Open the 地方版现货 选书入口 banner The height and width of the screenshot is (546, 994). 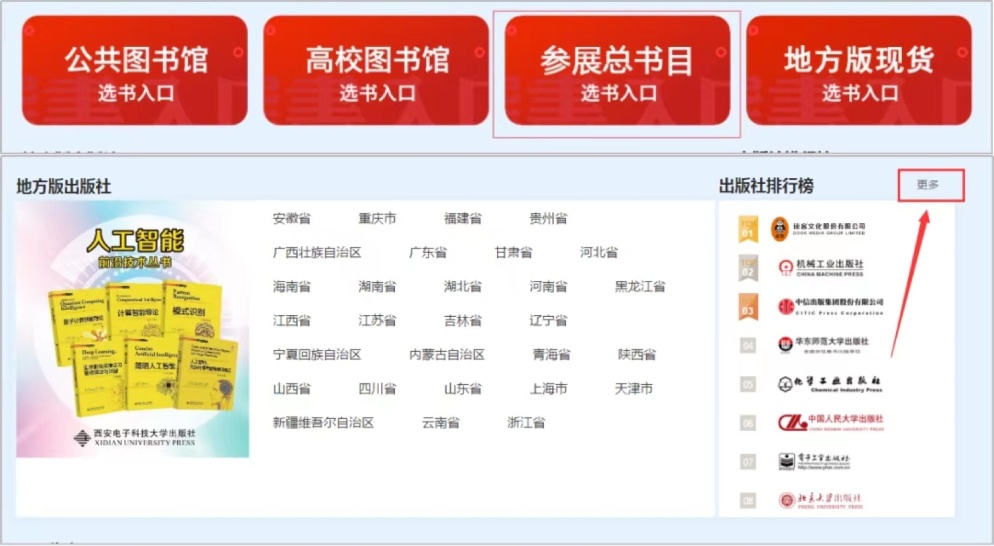coord(858,71)
